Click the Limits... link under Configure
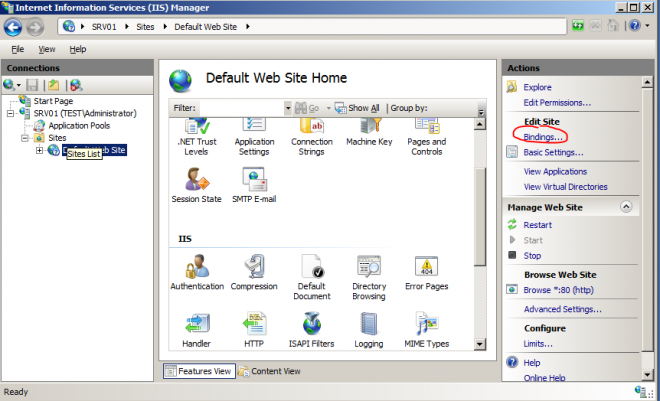660x401 pixels. 538,344
